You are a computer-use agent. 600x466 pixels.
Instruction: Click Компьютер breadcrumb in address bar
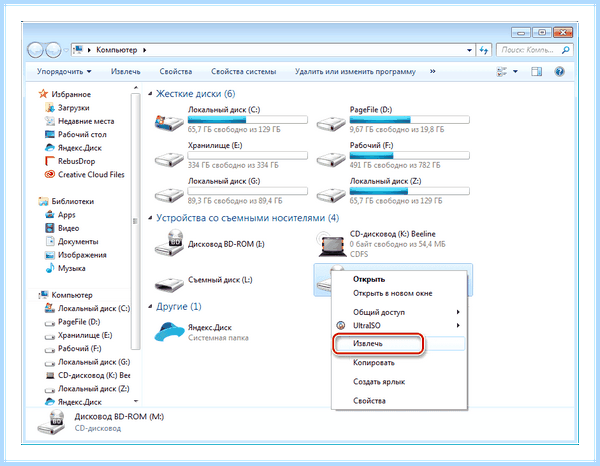coord(116,50)
